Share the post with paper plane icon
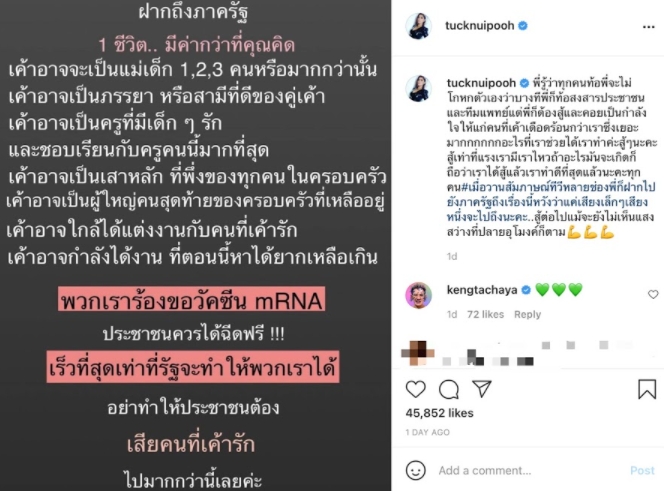Screen dimensions: 664x491 coord(482,389)
